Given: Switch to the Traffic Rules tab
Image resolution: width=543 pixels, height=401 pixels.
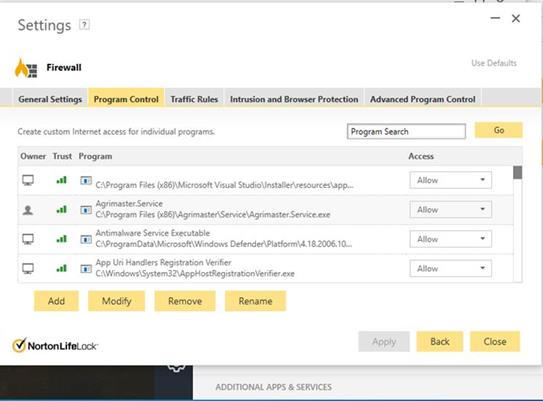Looking at the screenshot, I should pos(194,99).
